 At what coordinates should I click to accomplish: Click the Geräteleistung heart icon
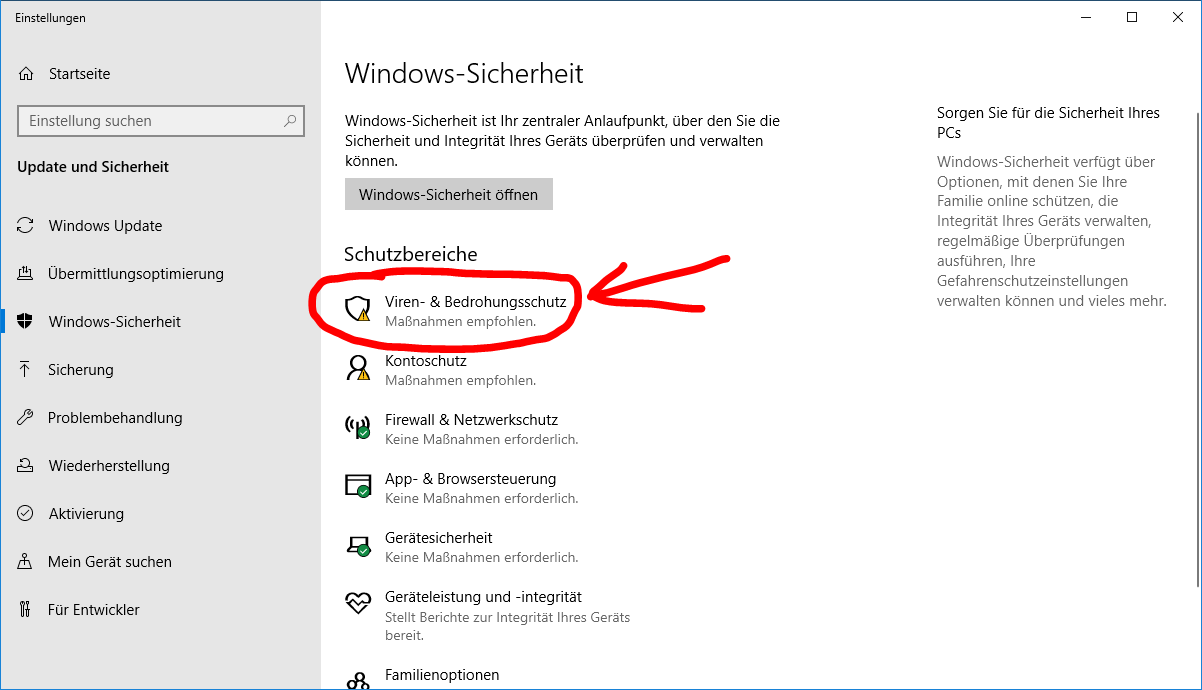[358, 603]
